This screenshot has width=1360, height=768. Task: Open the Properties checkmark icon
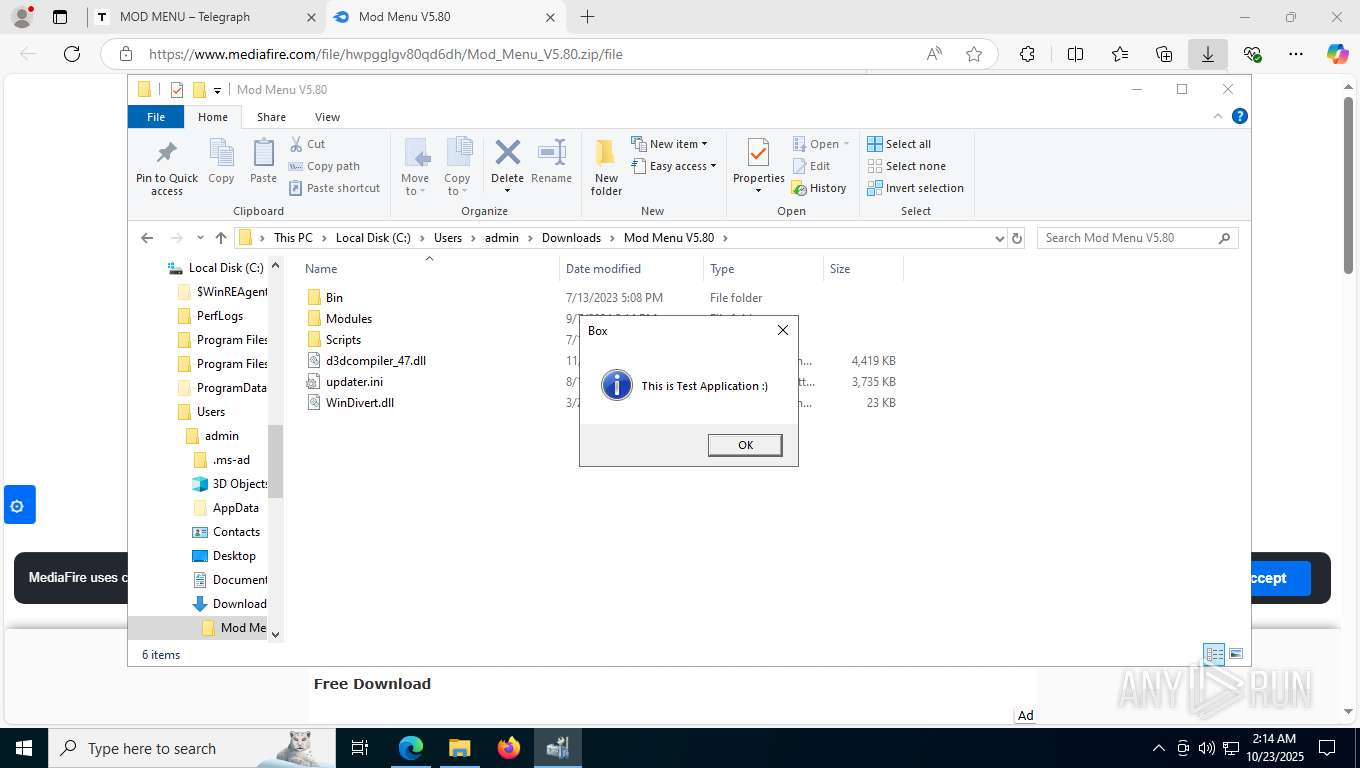(758, 153)
